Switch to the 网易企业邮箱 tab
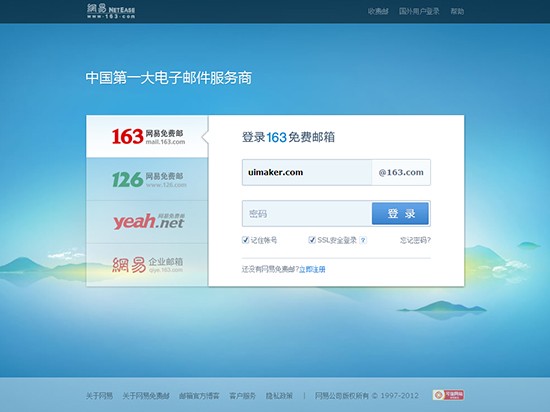Viewport: 550px width, 412px height. [x=147, y=265]
